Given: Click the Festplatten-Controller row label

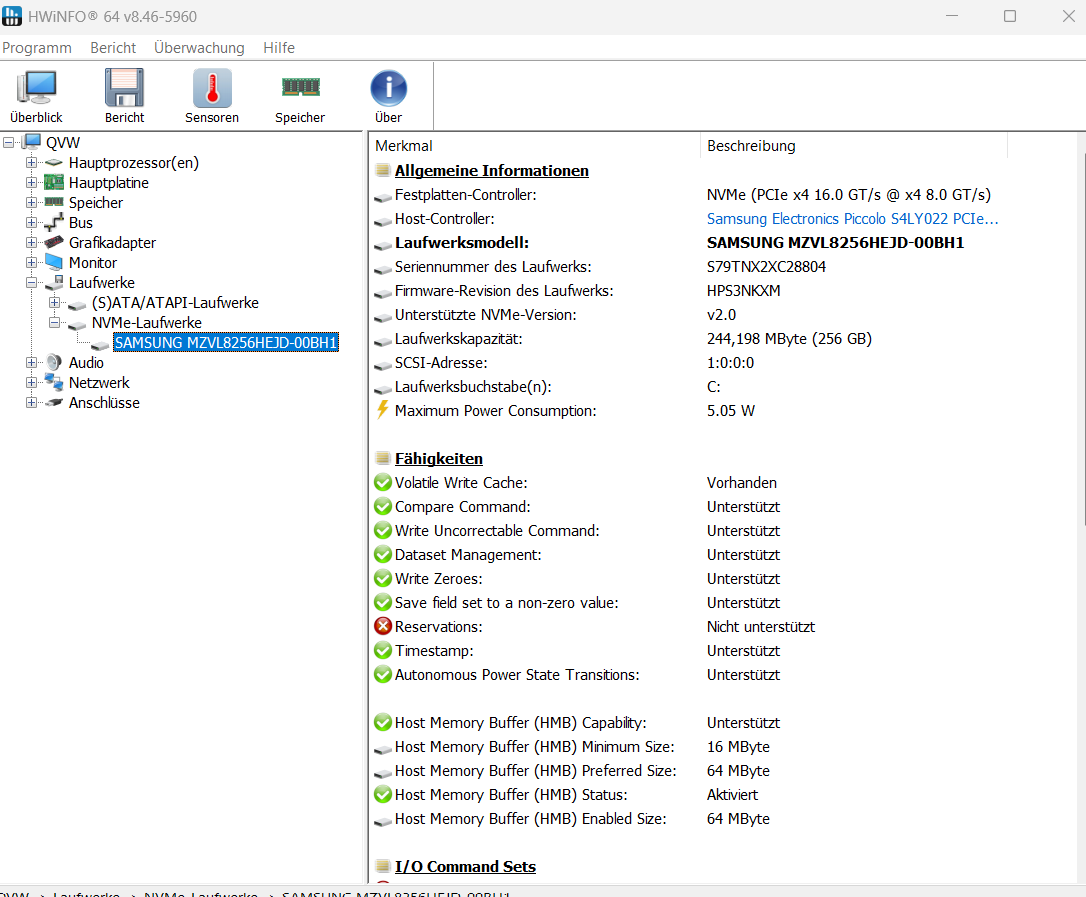Looking at the screenshot, I should 466,195.
